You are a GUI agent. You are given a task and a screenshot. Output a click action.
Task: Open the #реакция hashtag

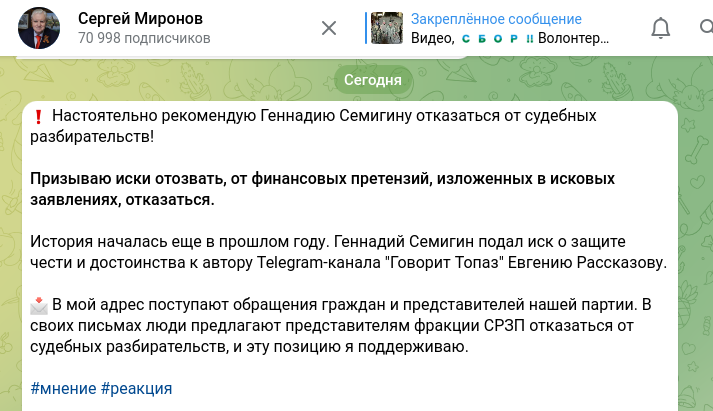[x=136, y=388]
